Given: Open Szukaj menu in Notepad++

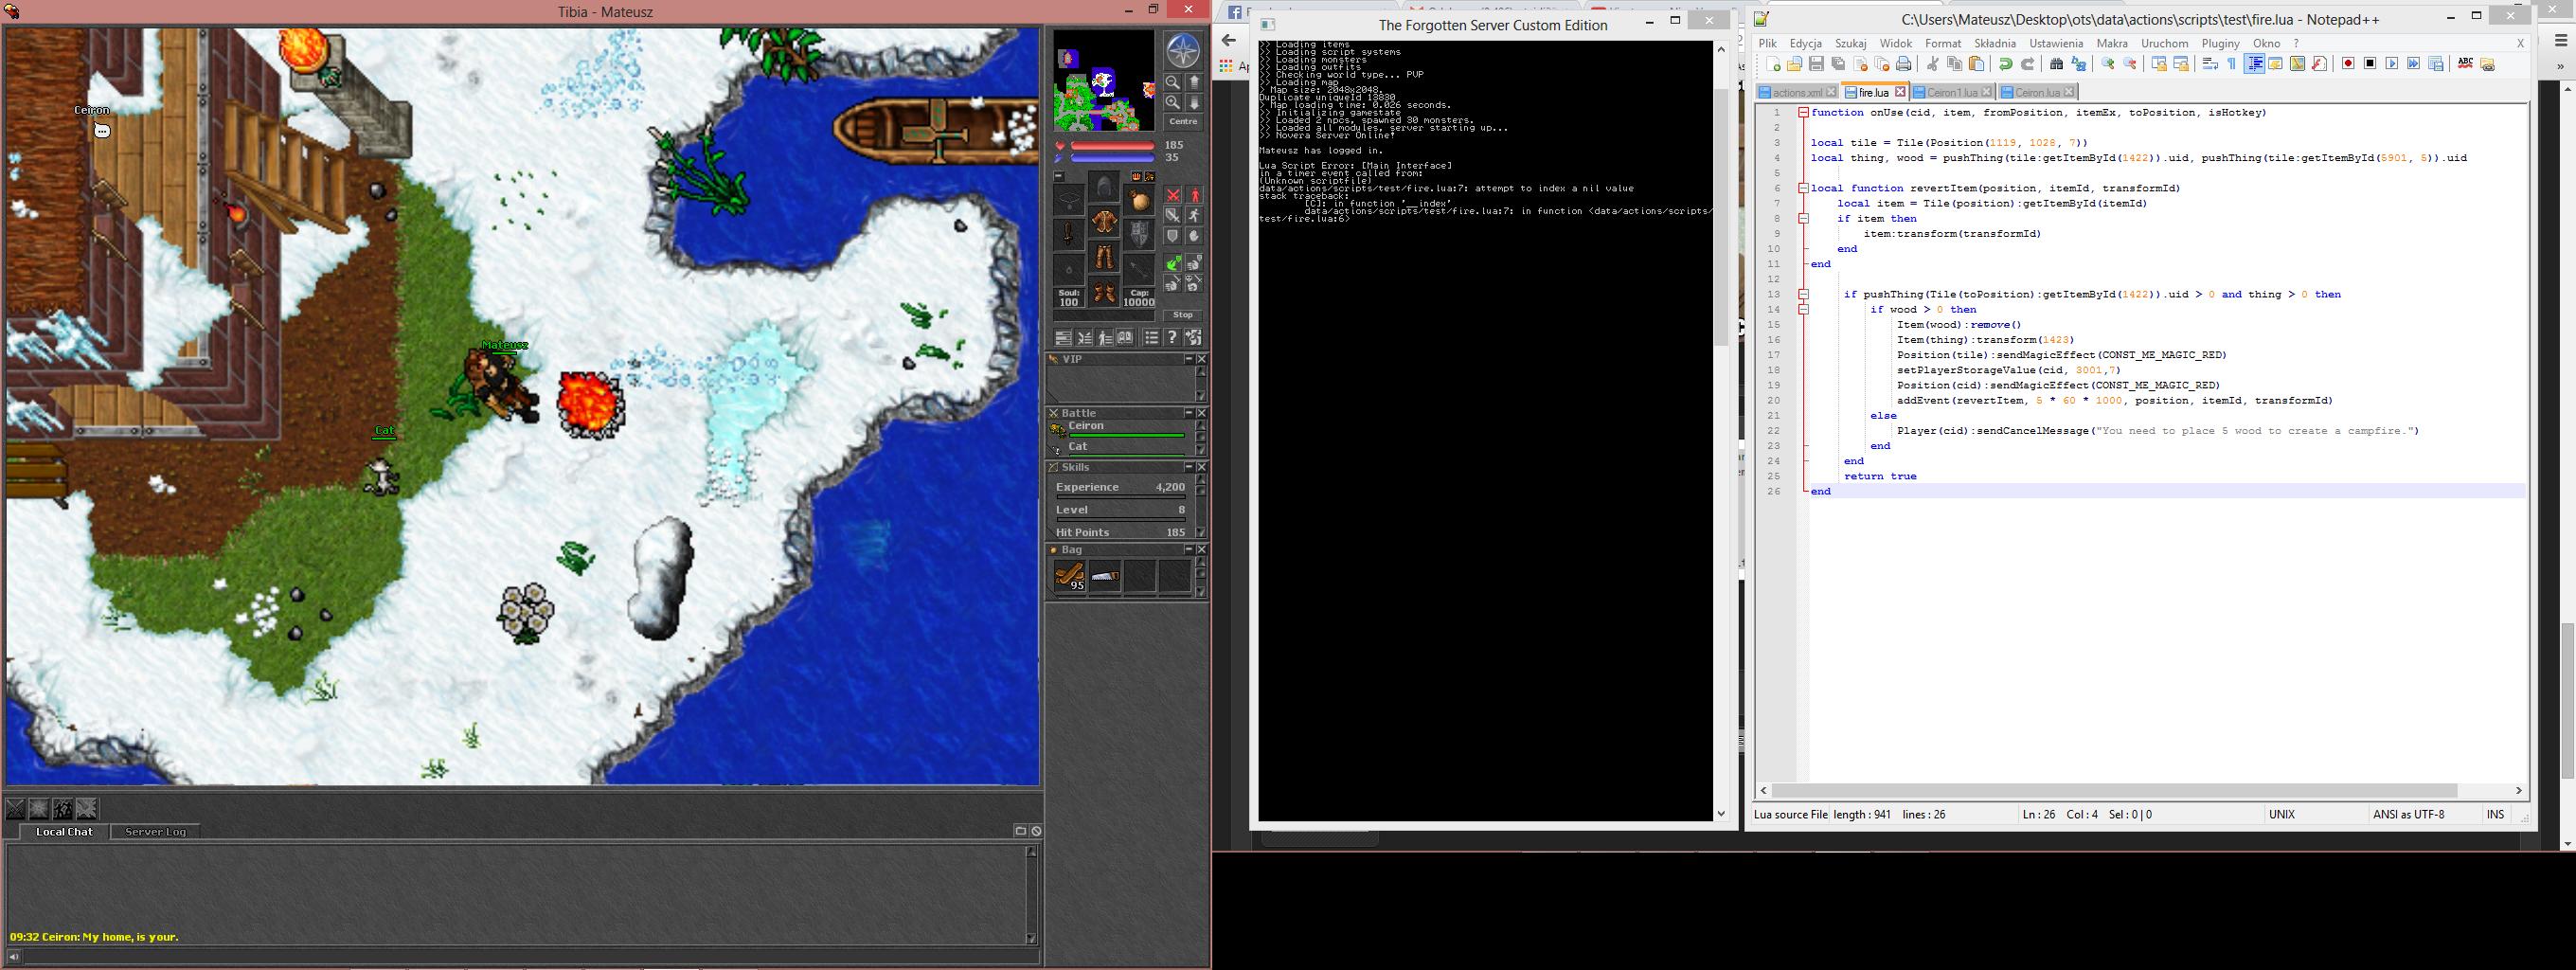Looking at the screenshot, I should click(1851, 43).
